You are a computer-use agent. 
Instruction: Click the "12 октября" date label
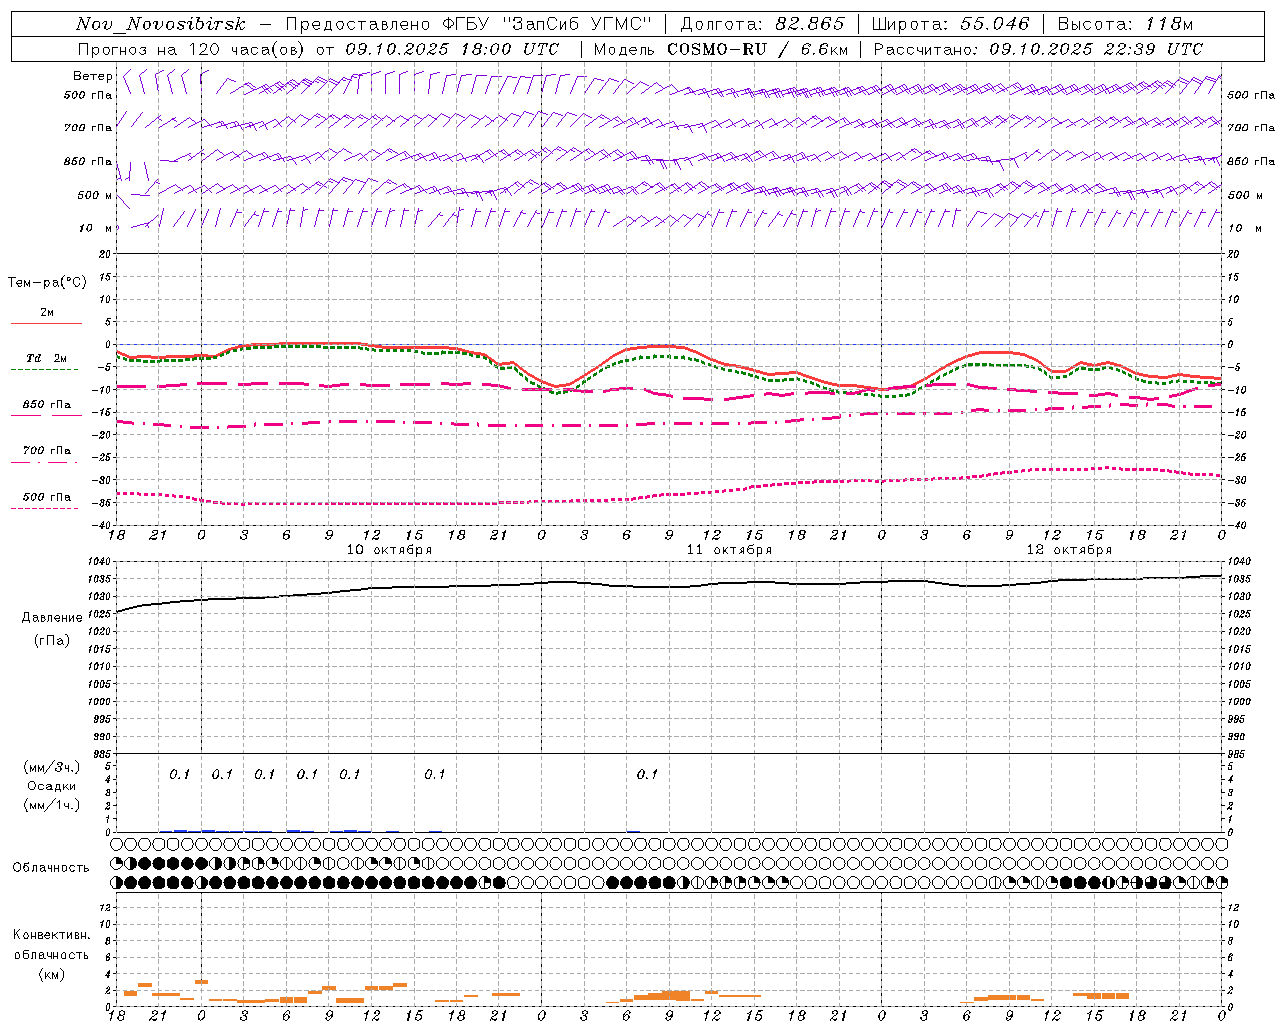[1069, 550]
